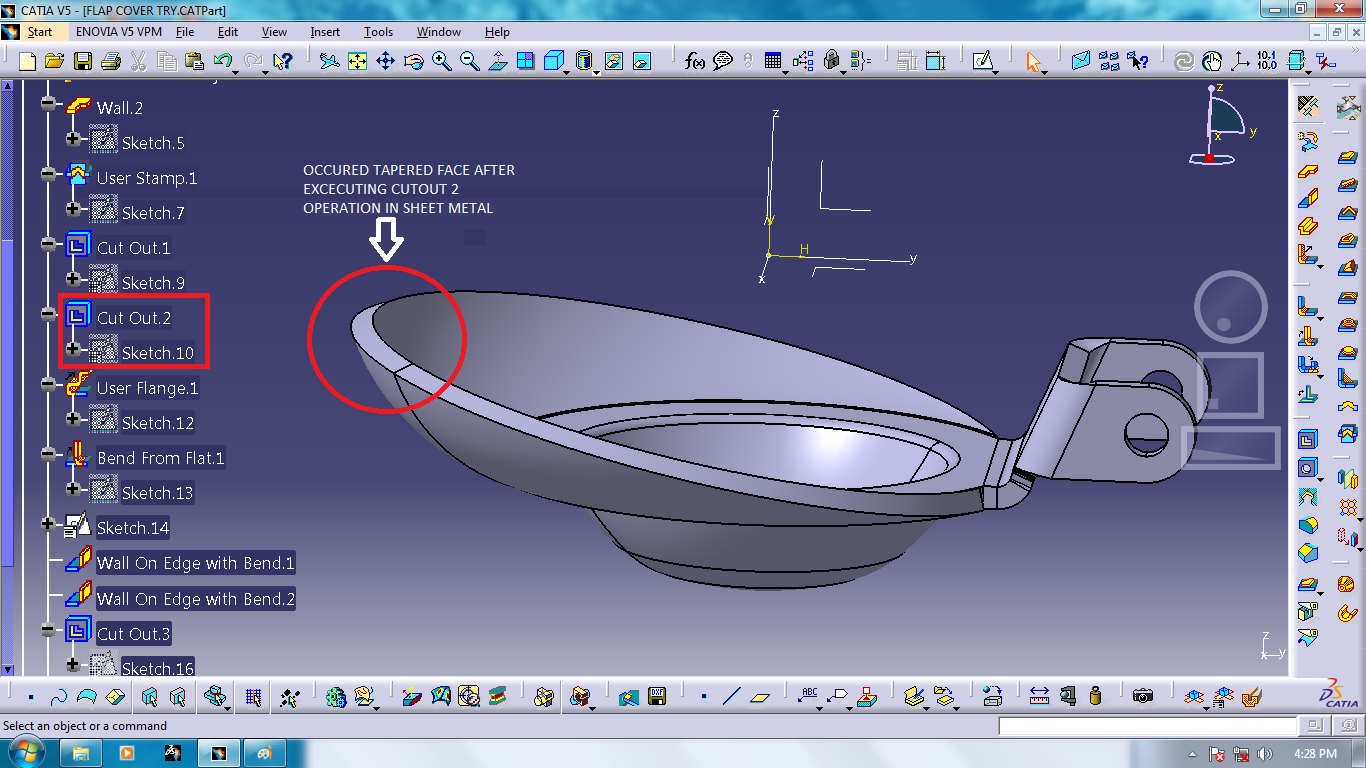
Task: Select the Cut Out tool in Sheet Metal toolbar
Action: 1307,439
